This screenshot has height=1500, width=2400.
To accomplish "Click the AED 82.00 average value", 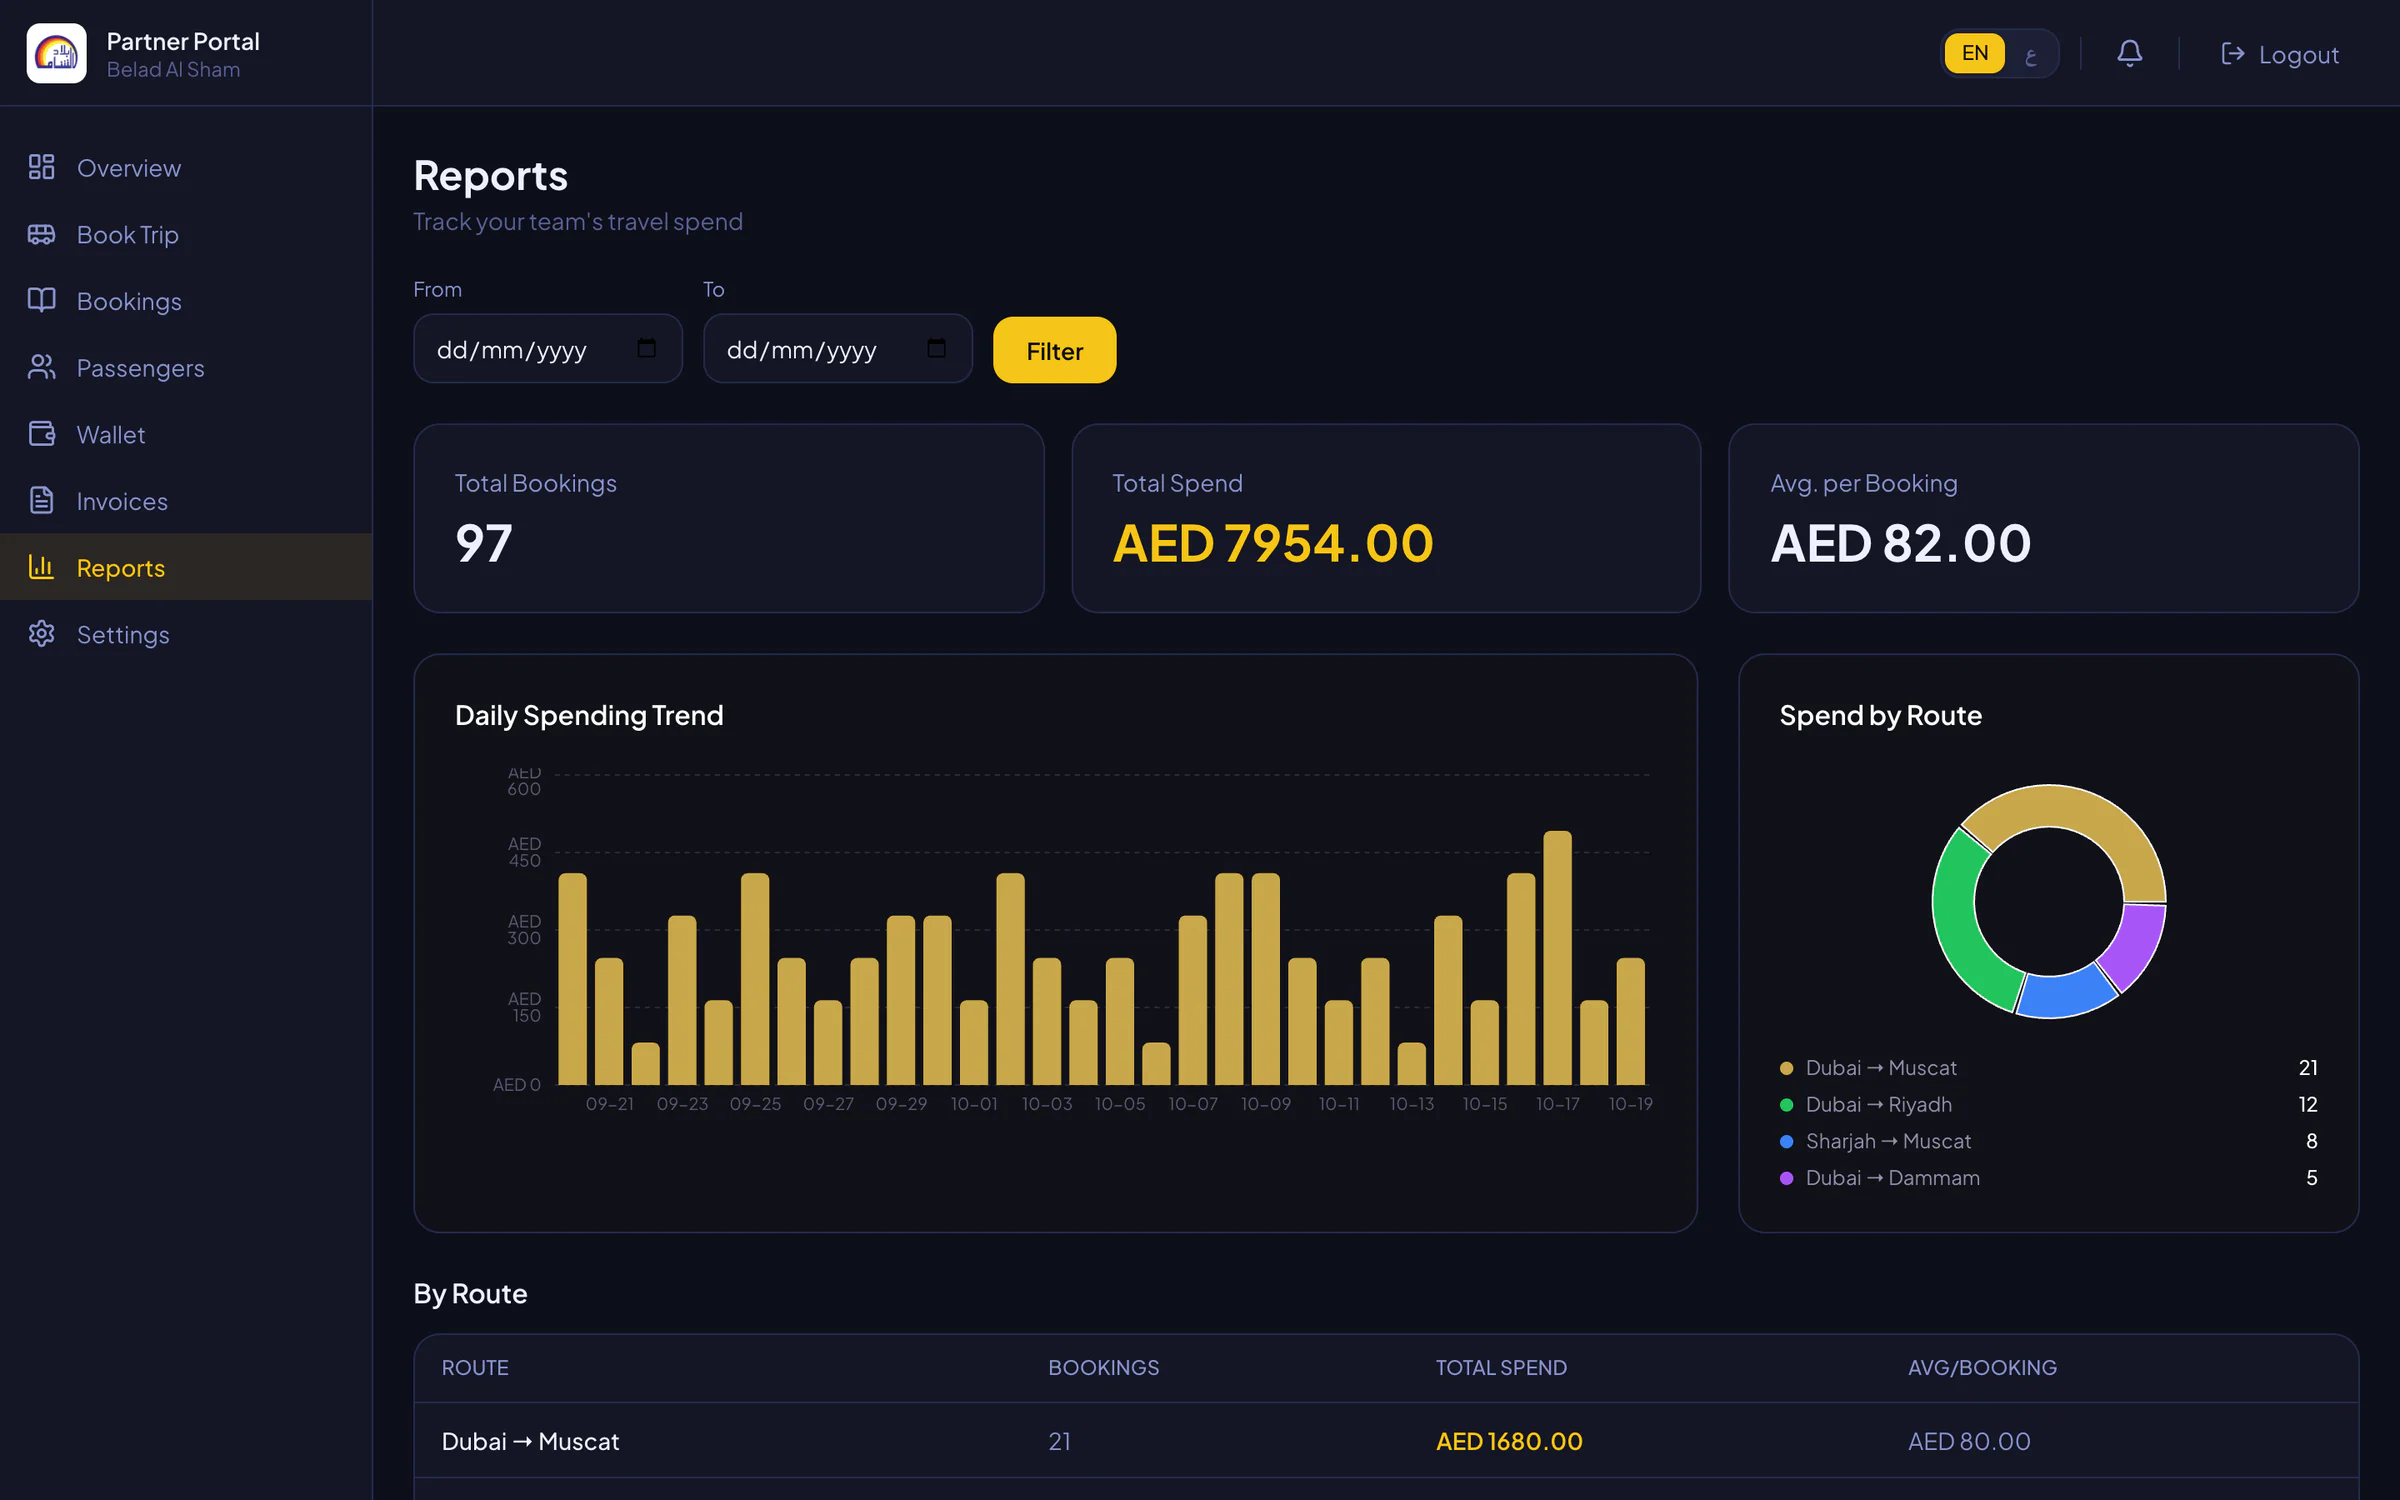I will (x=1900, y=543).
